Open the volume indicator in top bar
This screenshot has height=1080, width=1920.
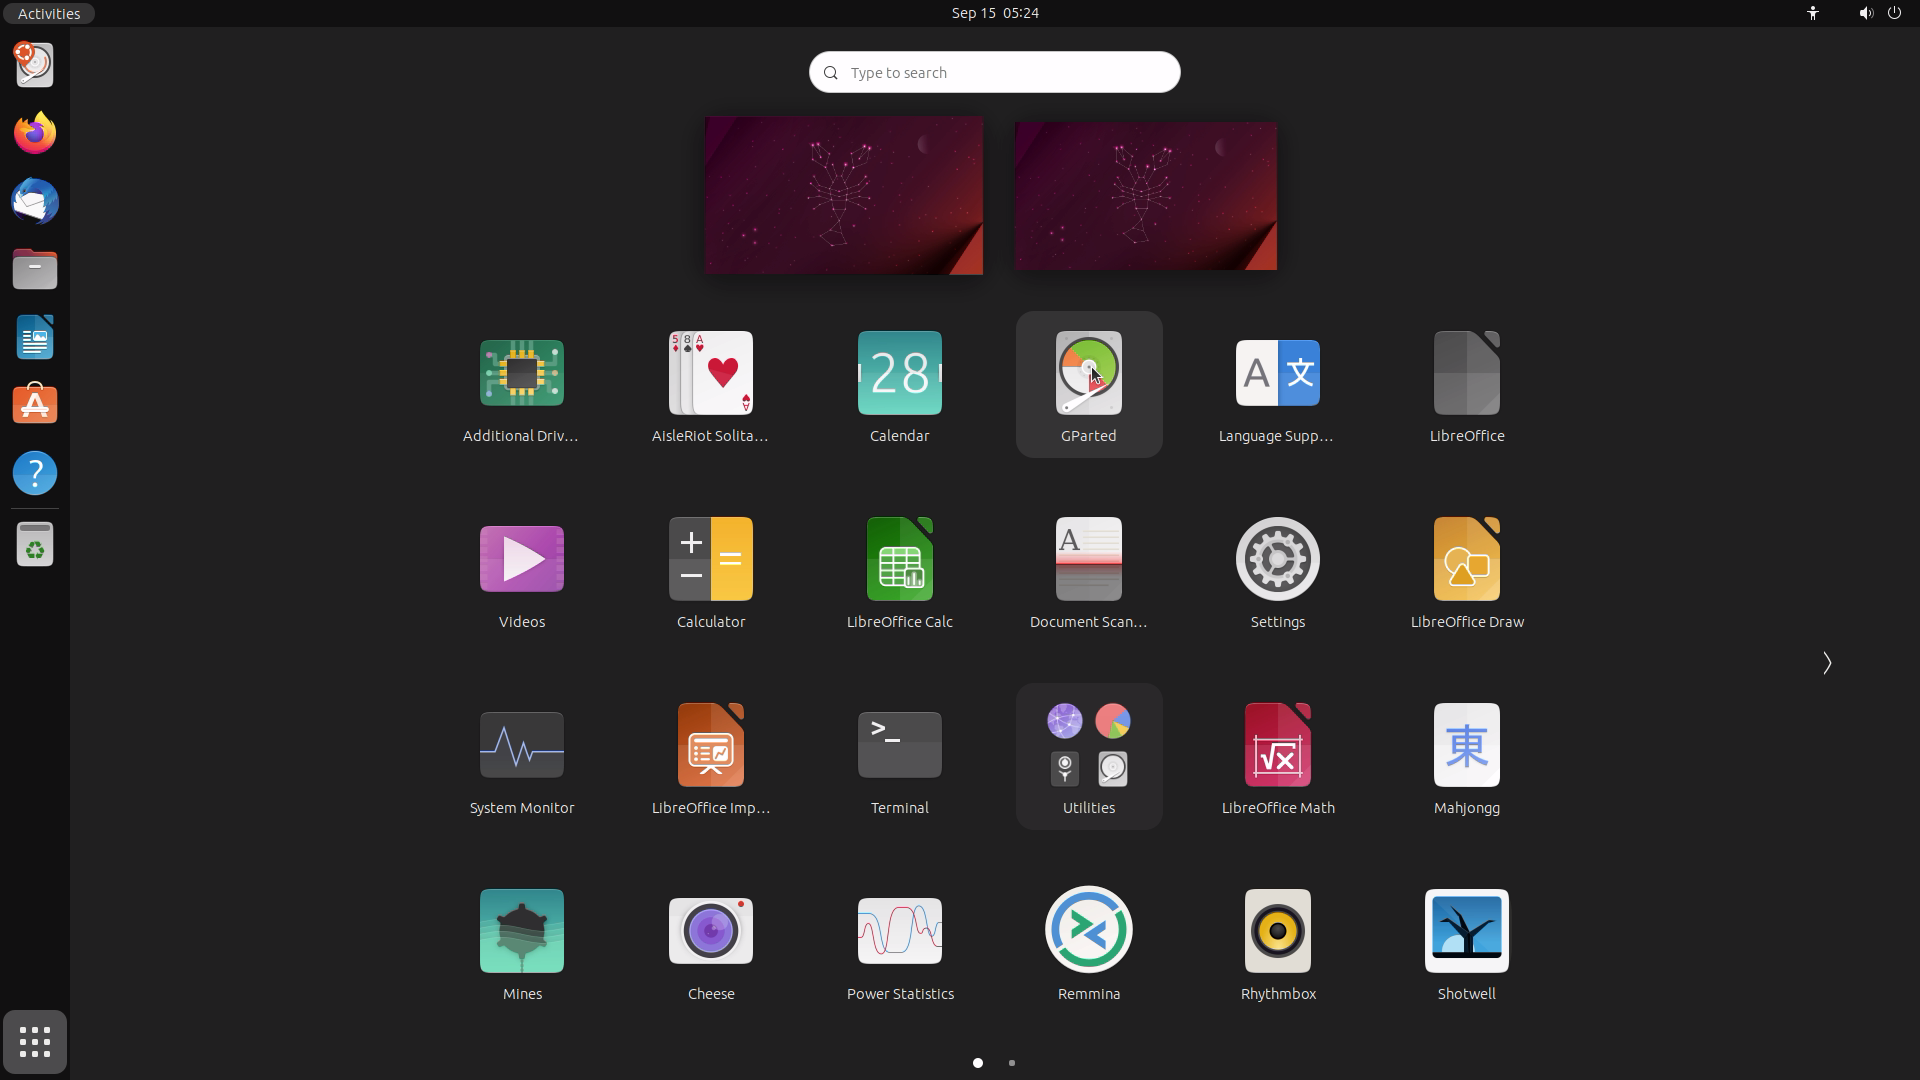click(x=1865, y=13)
